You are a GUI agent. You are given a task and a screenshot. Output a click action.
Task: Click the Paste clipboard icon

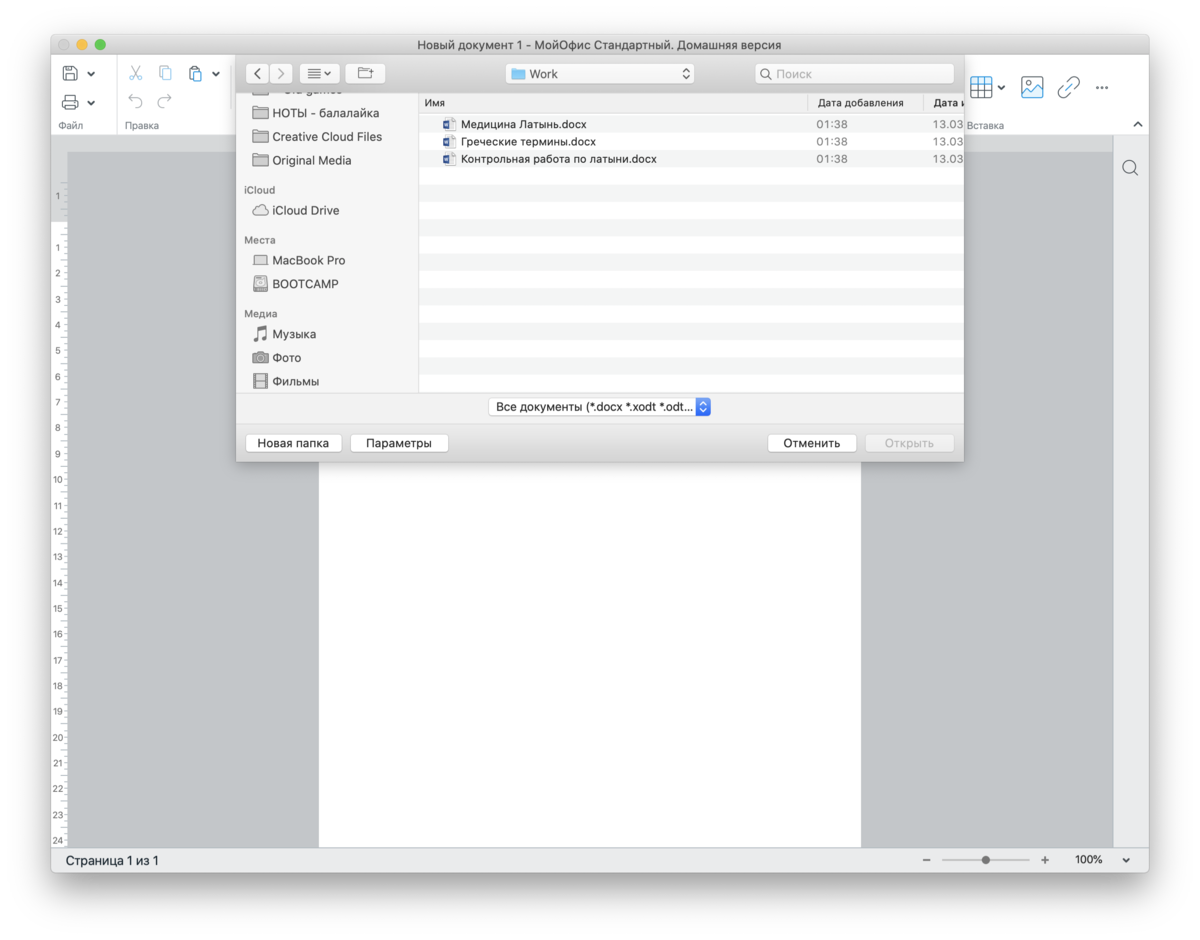[x=195, y=73]
